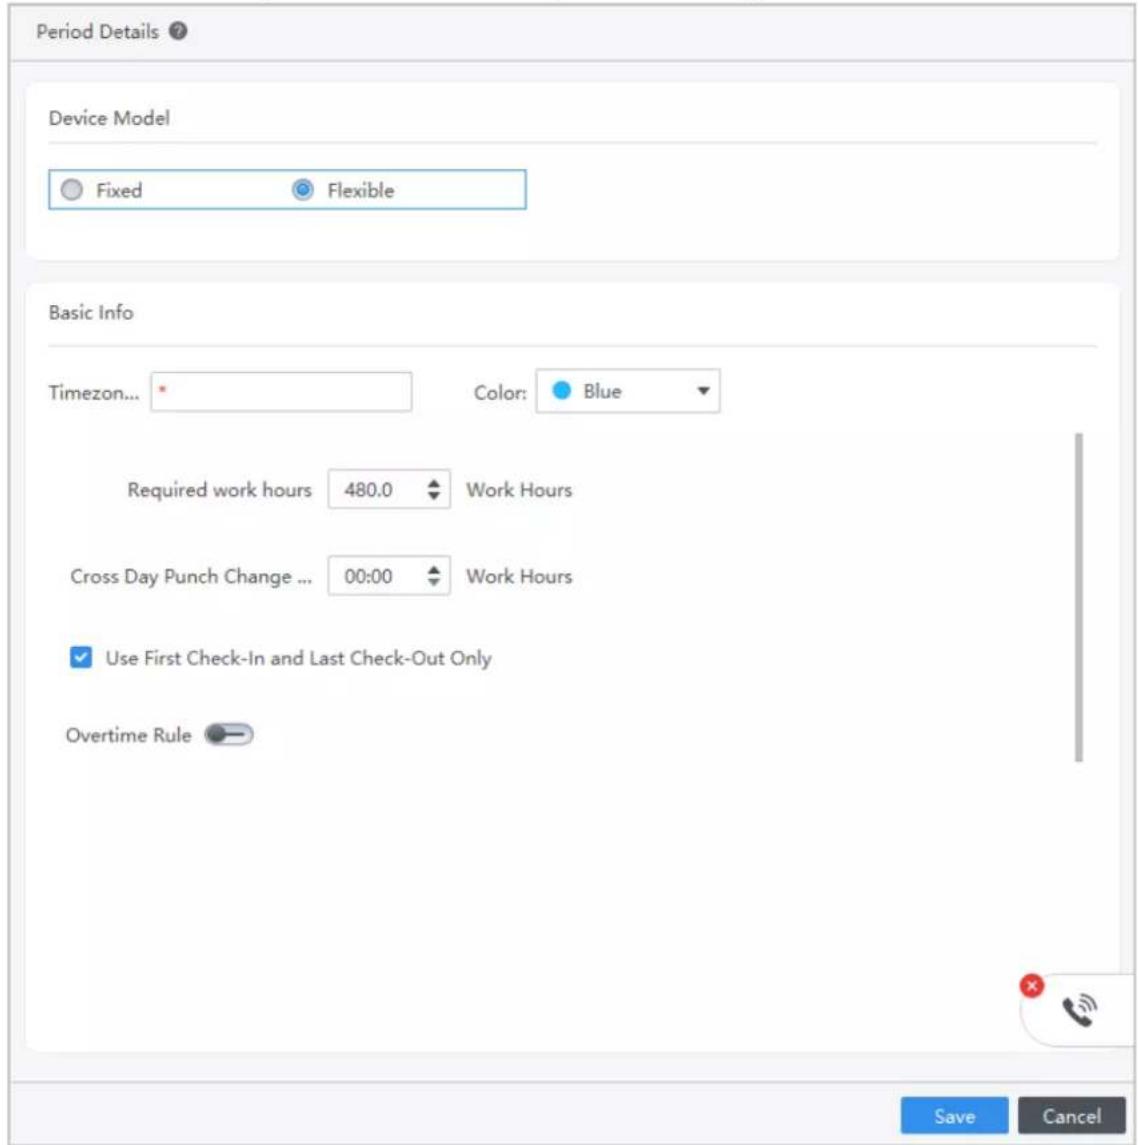Viewport: 1139px width, 1145px height.
Task: Click the Overtime Rule label
Action: point(129,735)
